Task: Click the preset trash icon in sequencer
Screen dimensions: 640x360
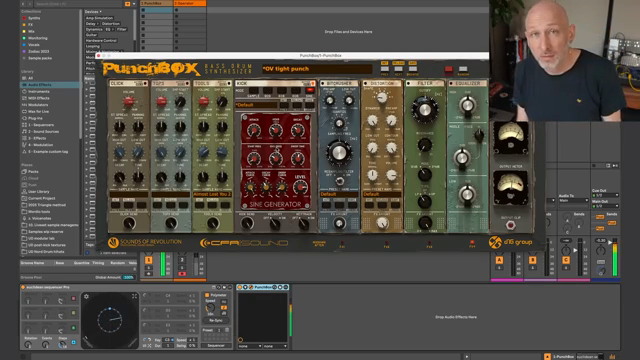Action: pos(227,330)
